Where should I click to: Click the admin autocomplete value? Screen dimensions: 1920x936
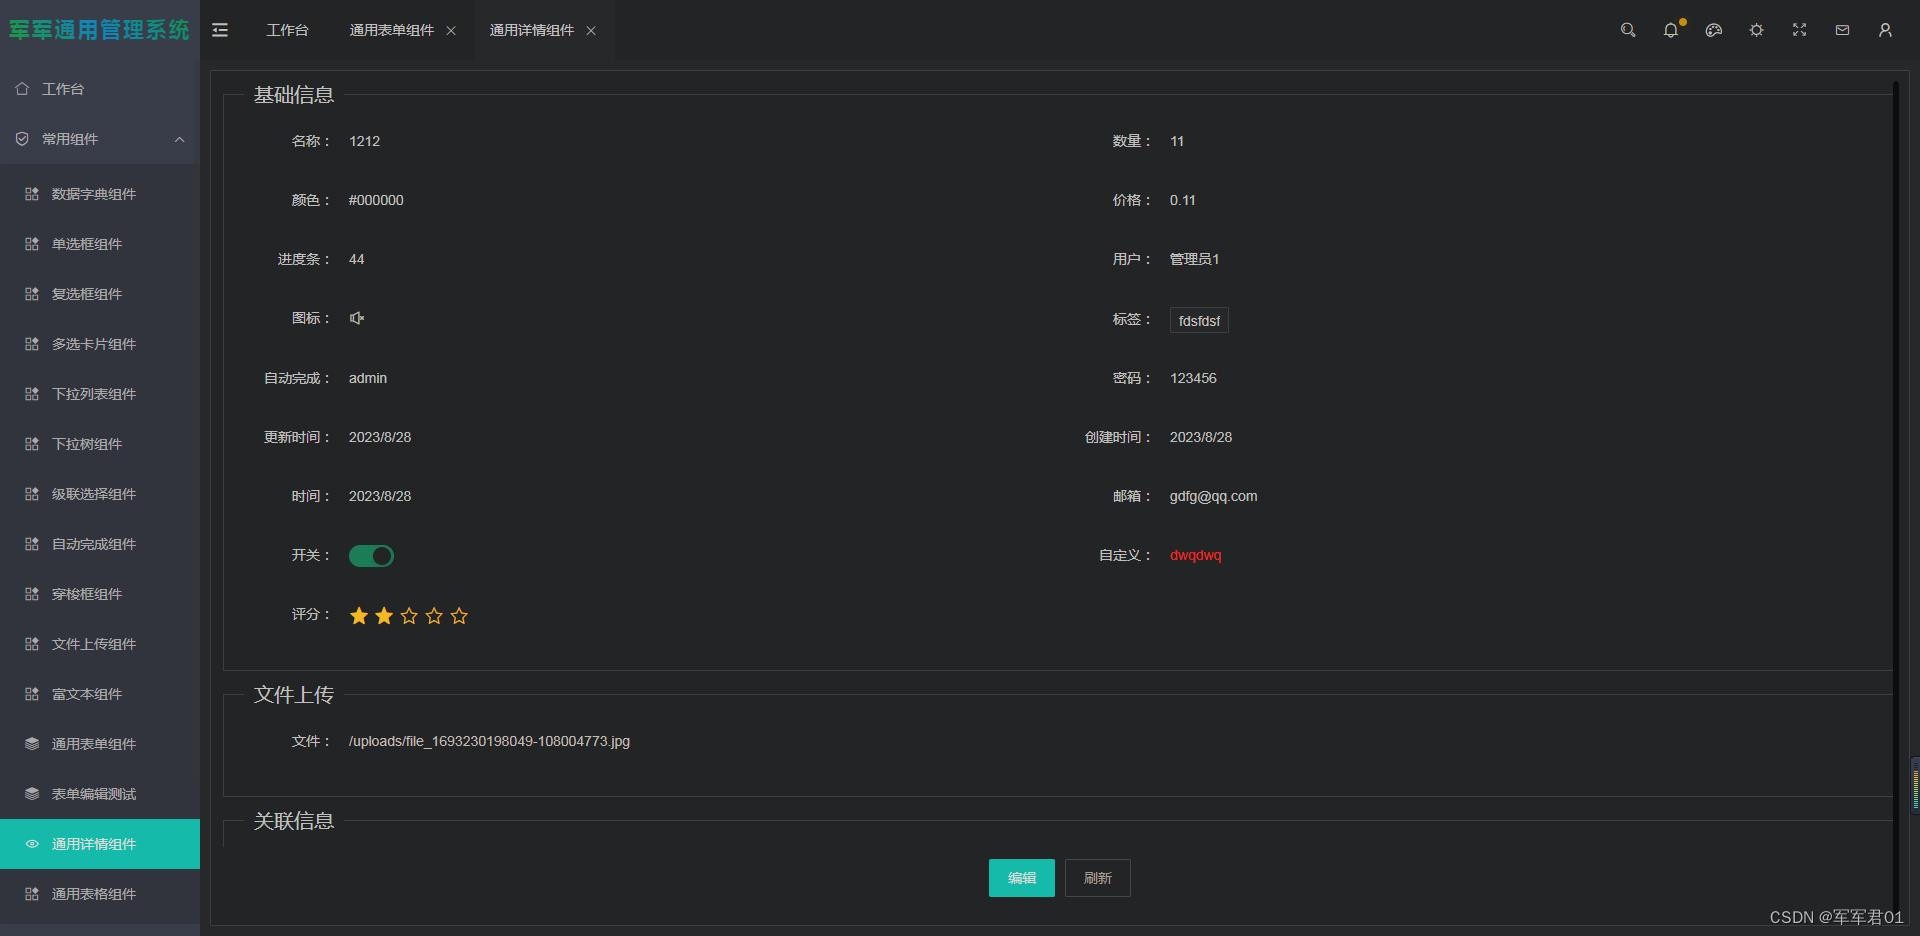coord(368,378)
